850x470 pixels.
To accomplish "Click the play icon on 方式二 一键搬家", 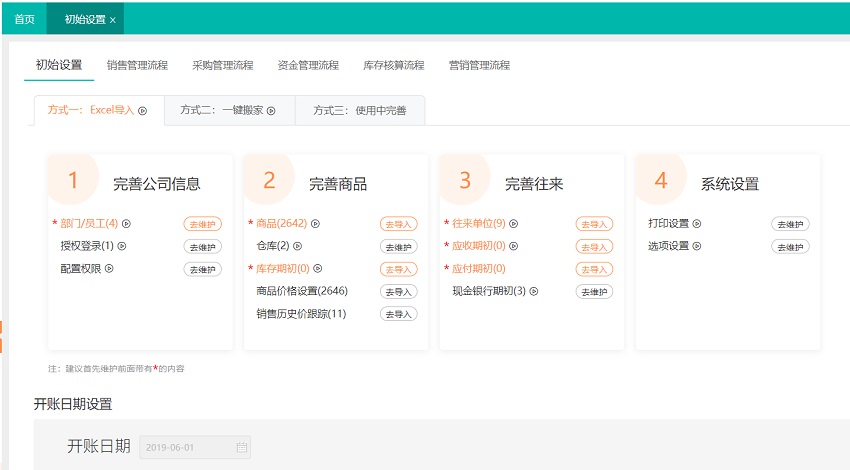I will [271, 111].
